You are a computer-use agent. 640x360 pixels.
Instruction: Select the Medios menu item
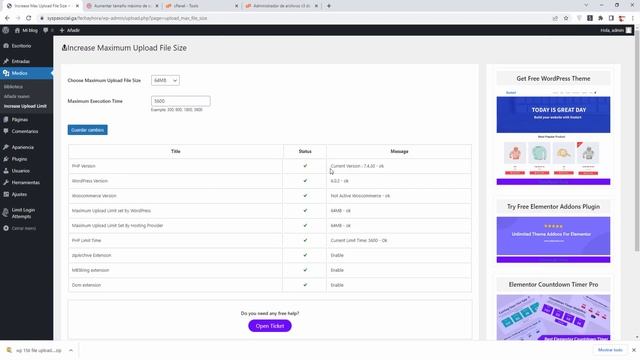[x=26, y=73]
